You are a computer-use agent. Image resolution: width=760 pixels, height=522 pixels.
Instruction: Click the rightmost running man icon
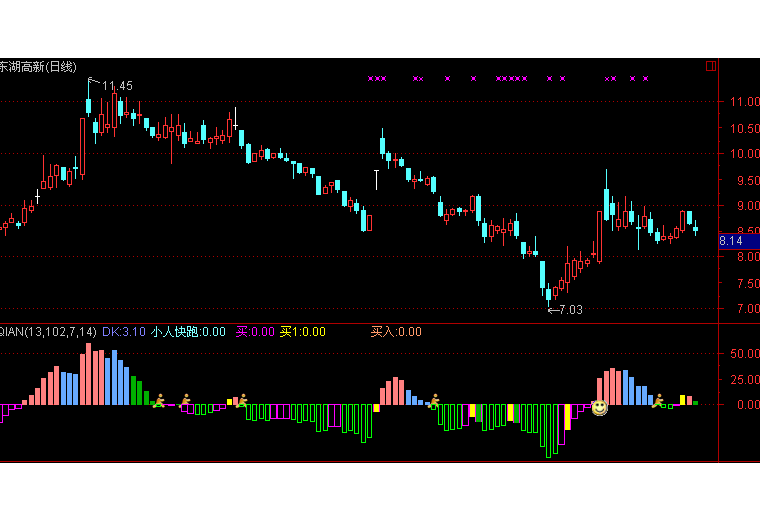(x=657, y=401)
